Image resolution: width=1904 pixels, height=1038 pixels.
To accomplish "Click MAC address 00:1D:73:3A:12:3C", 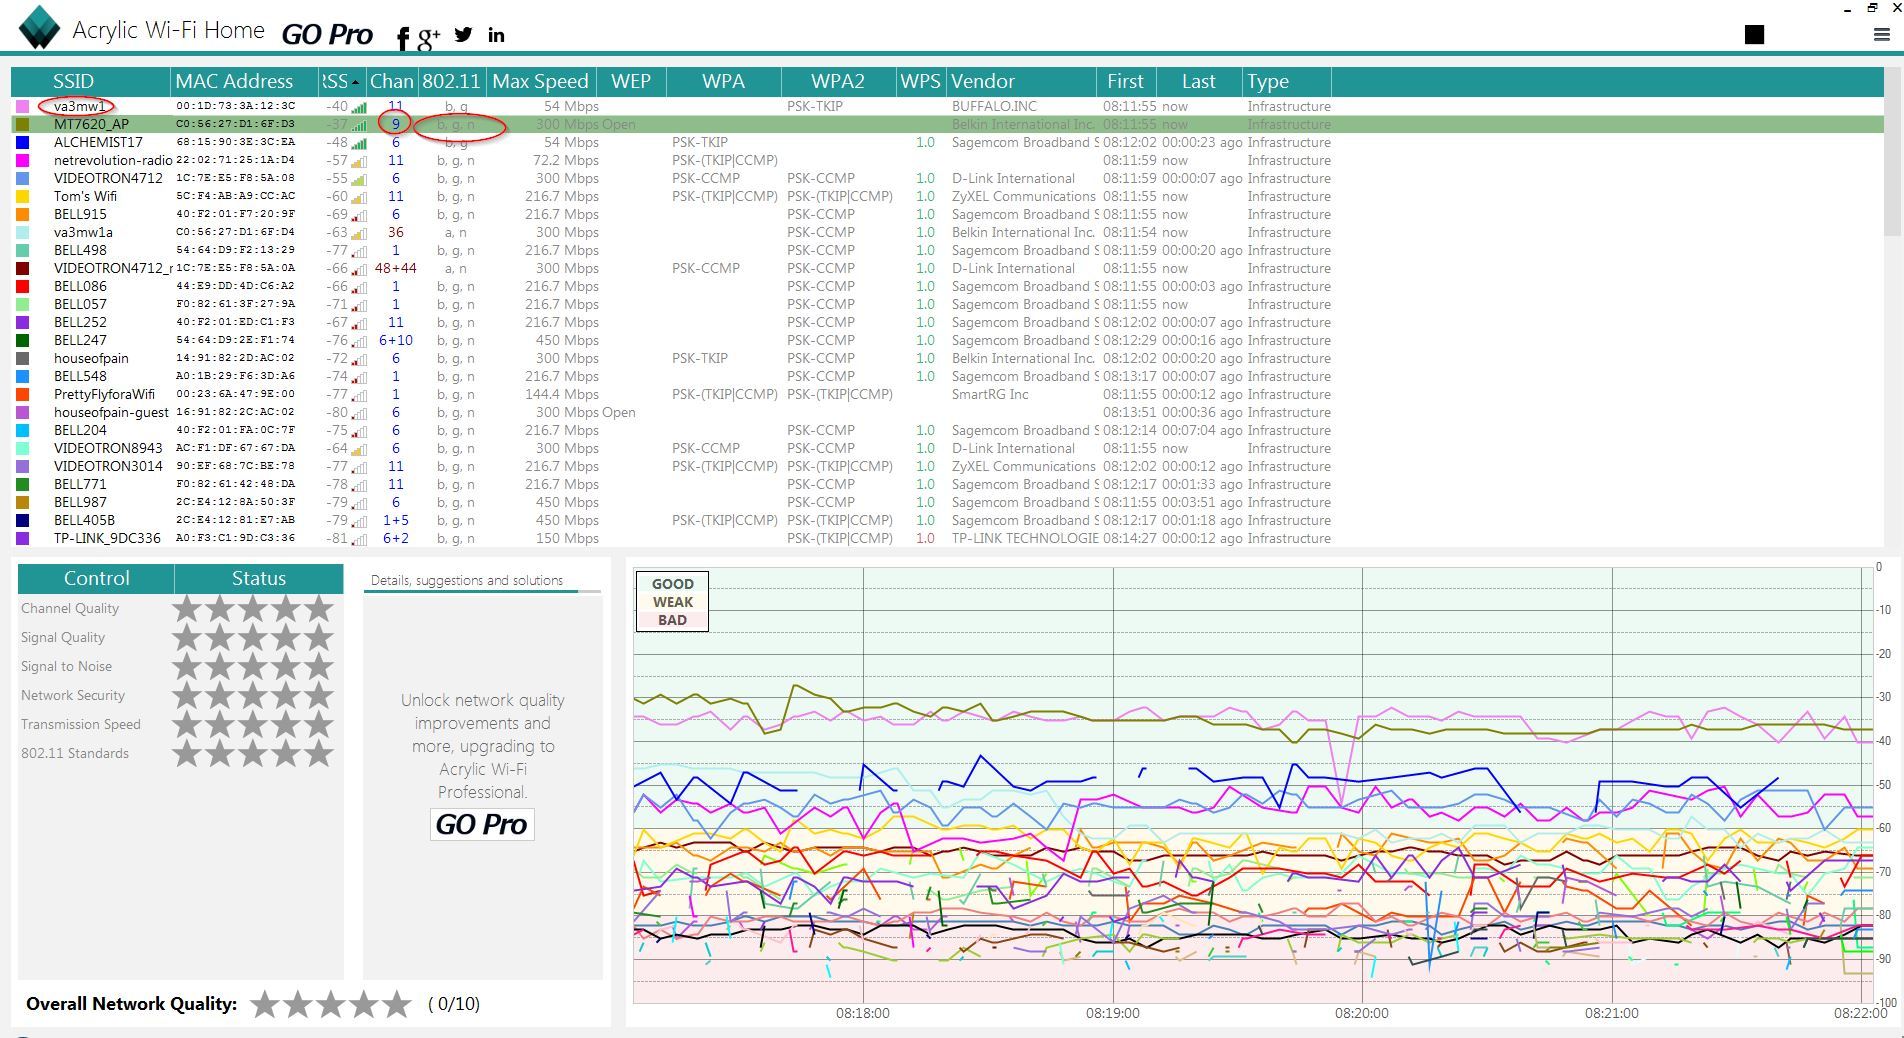I will tap(236, 106).
